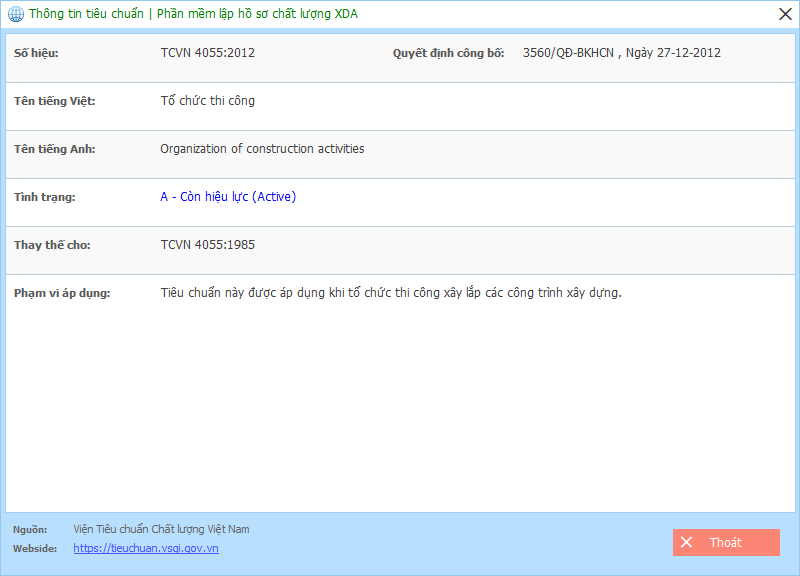Click source Viện Tiêu chuẩn Chất lượng Việt Nam
This screenshot has width=800, height=576.
tap(161, 529)
